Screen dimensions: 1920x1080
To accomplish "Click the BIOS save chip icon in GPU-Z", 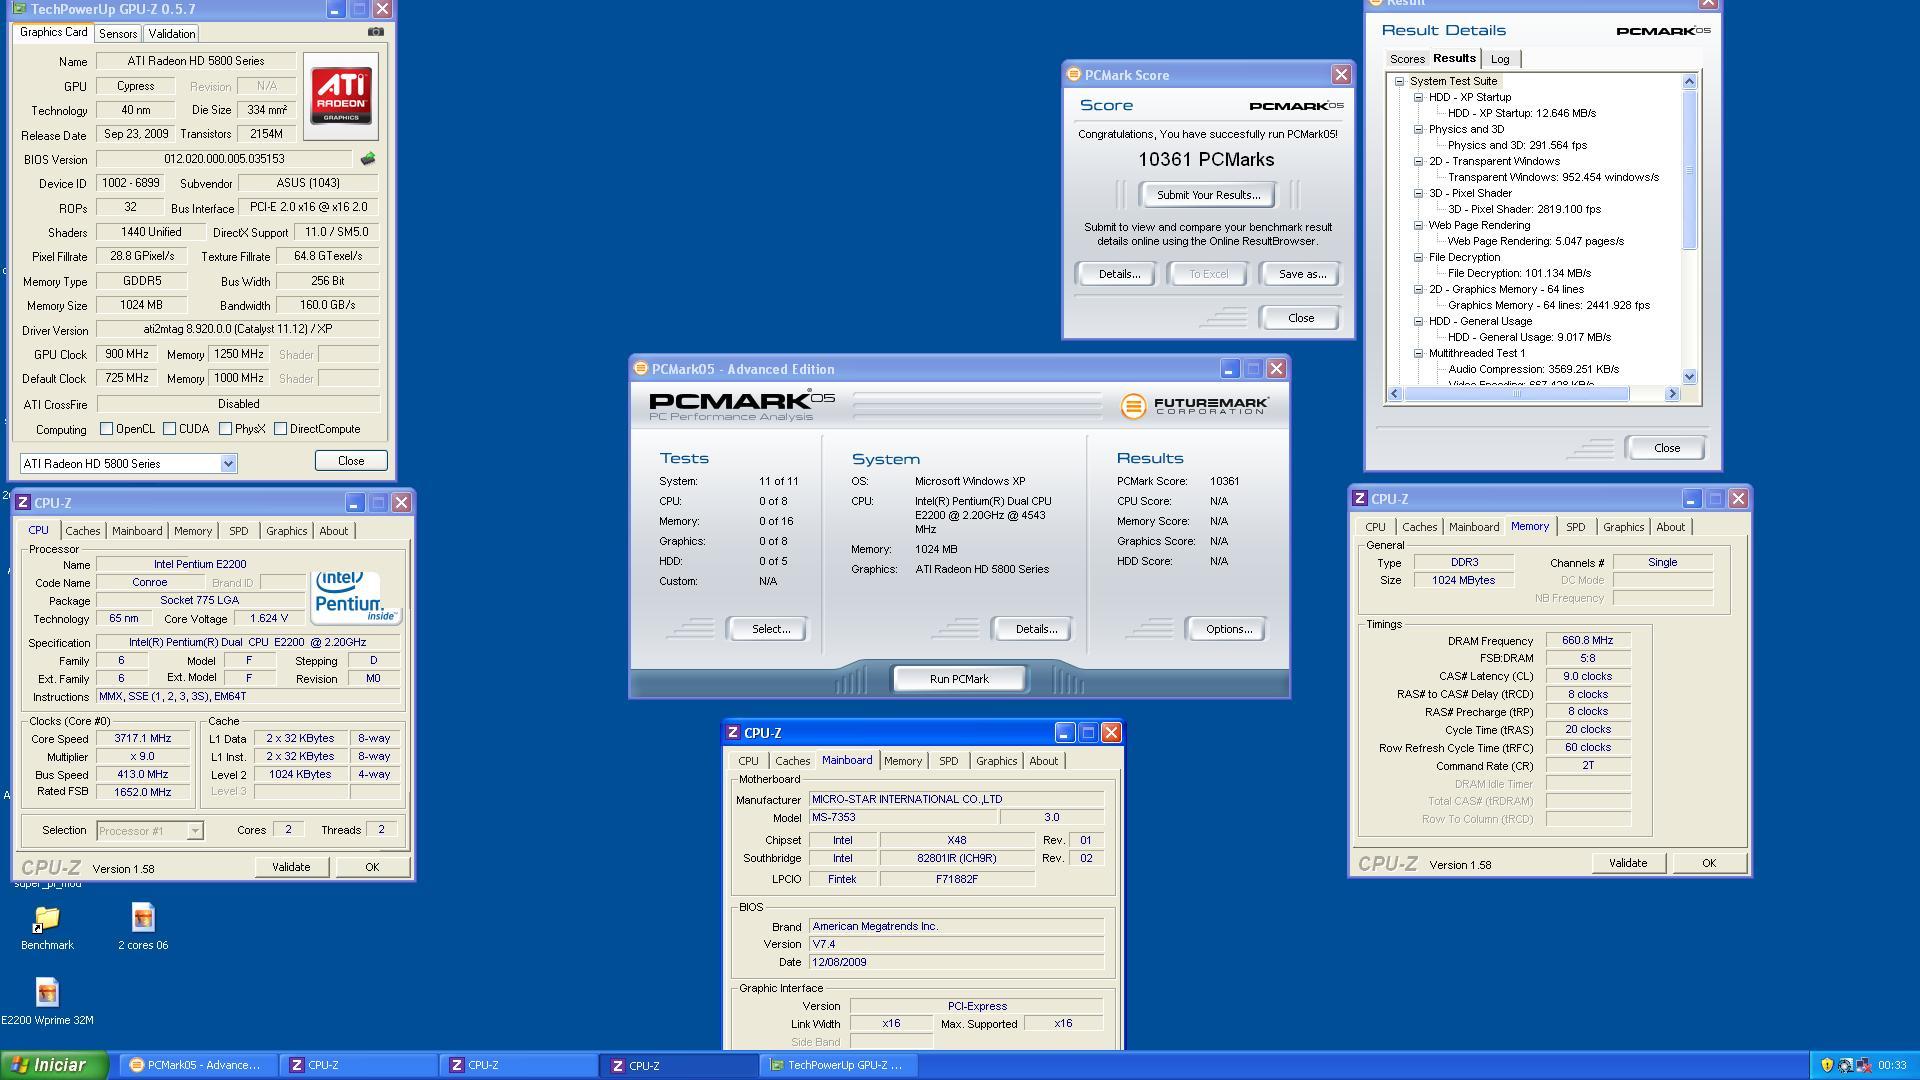I will pyautogui.click(x=368, y=159).
